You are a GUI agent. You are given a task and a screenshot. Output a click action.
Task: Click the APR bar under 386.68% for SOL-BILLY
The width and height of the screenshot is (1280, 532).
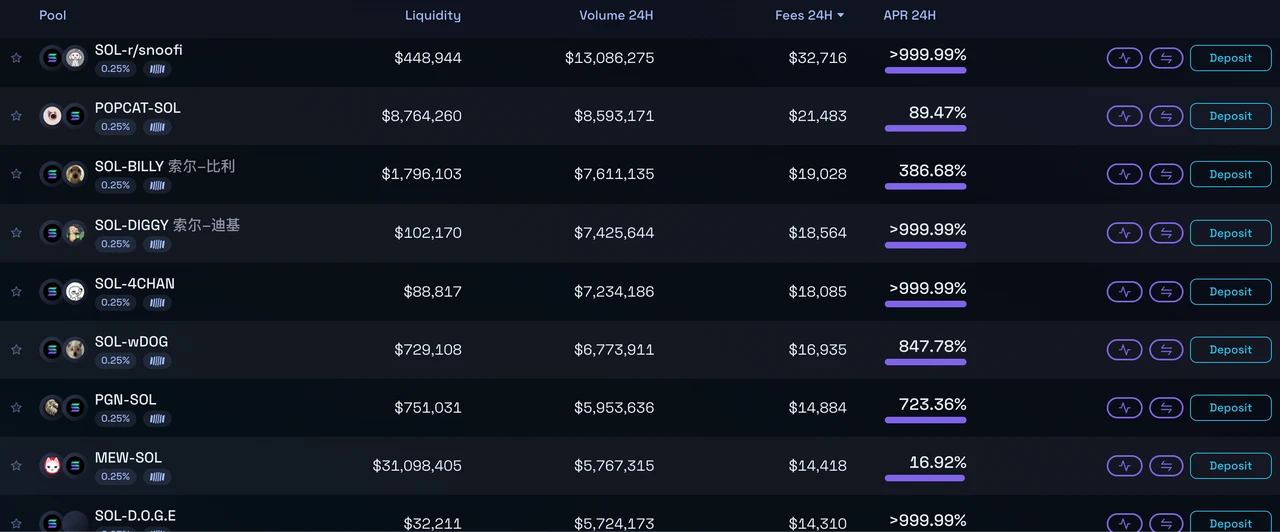925,186
